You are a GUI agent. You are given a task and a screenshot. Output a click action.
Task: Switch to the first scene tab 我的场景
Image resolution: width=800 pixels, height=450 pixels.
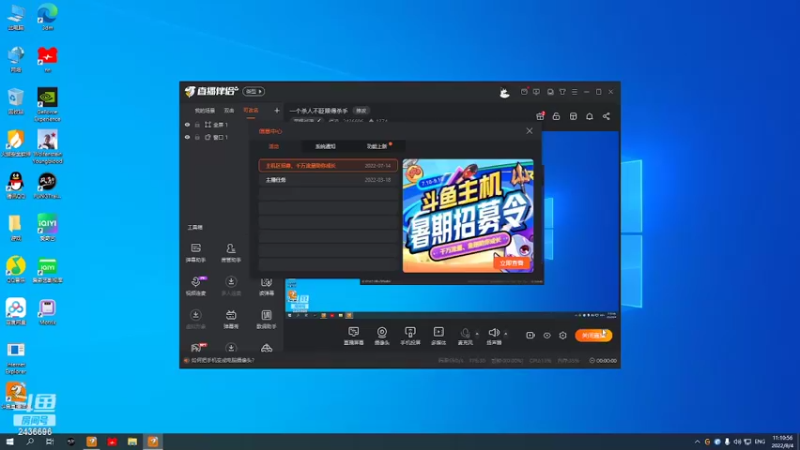(x=205, y=110)
